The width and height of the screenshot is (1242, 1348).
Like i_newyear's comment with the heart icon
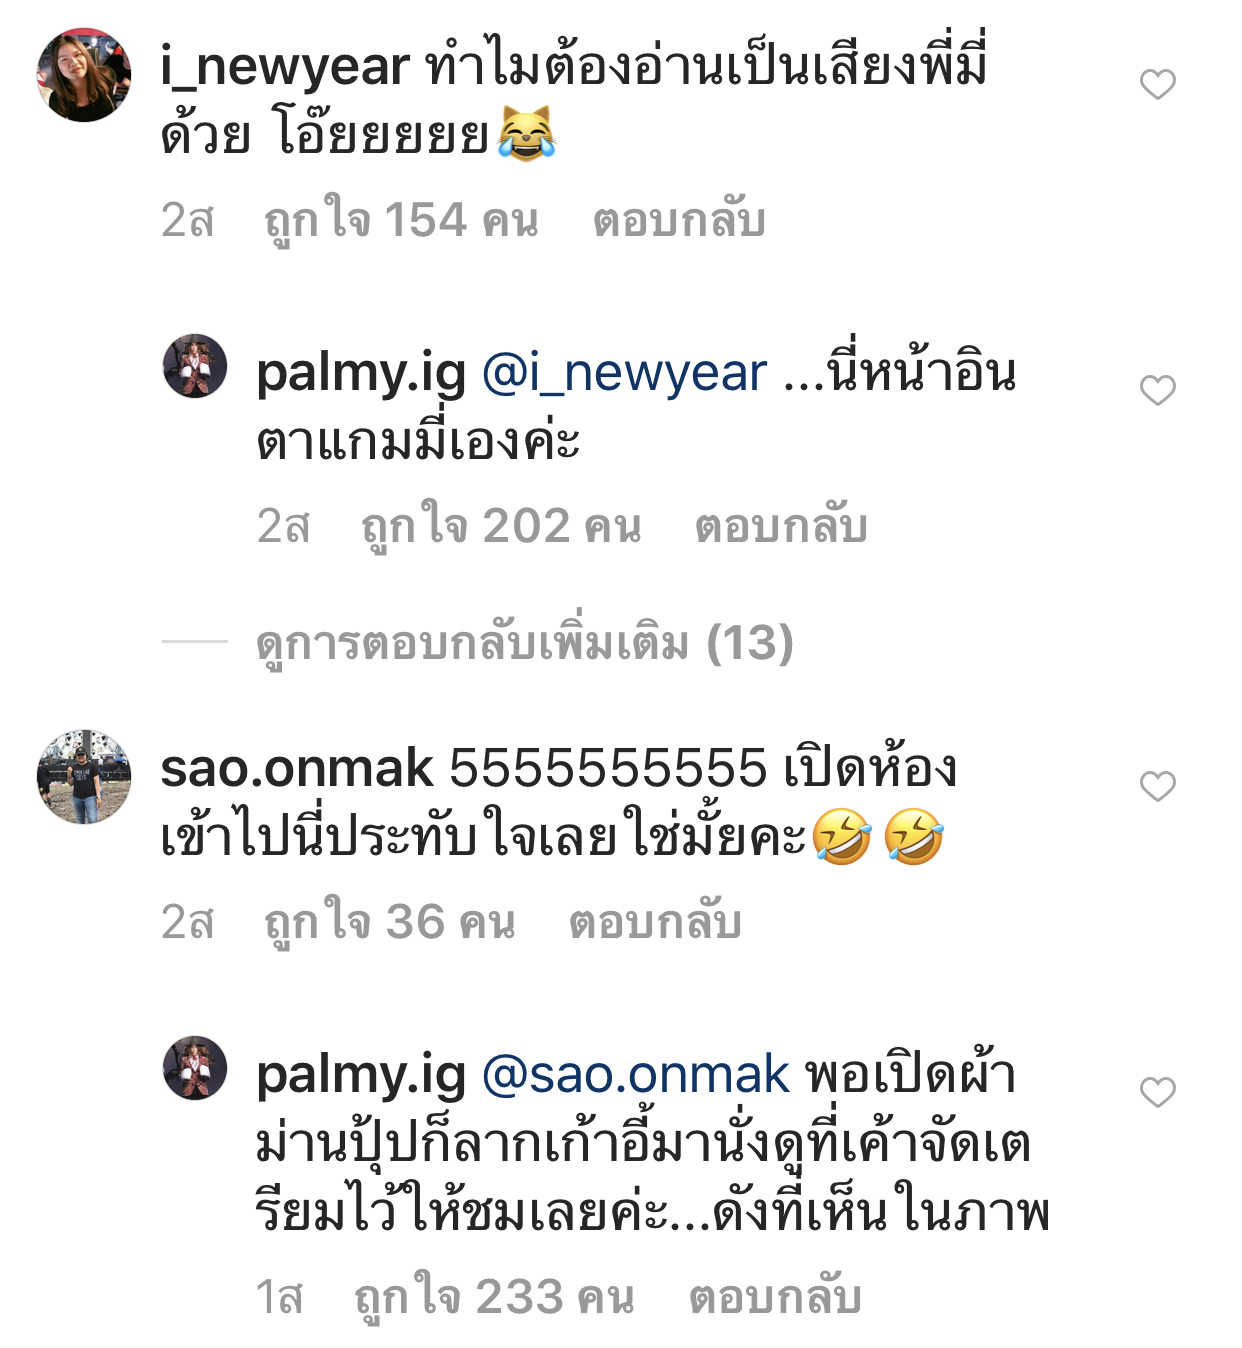click(x=1157, y=85)
